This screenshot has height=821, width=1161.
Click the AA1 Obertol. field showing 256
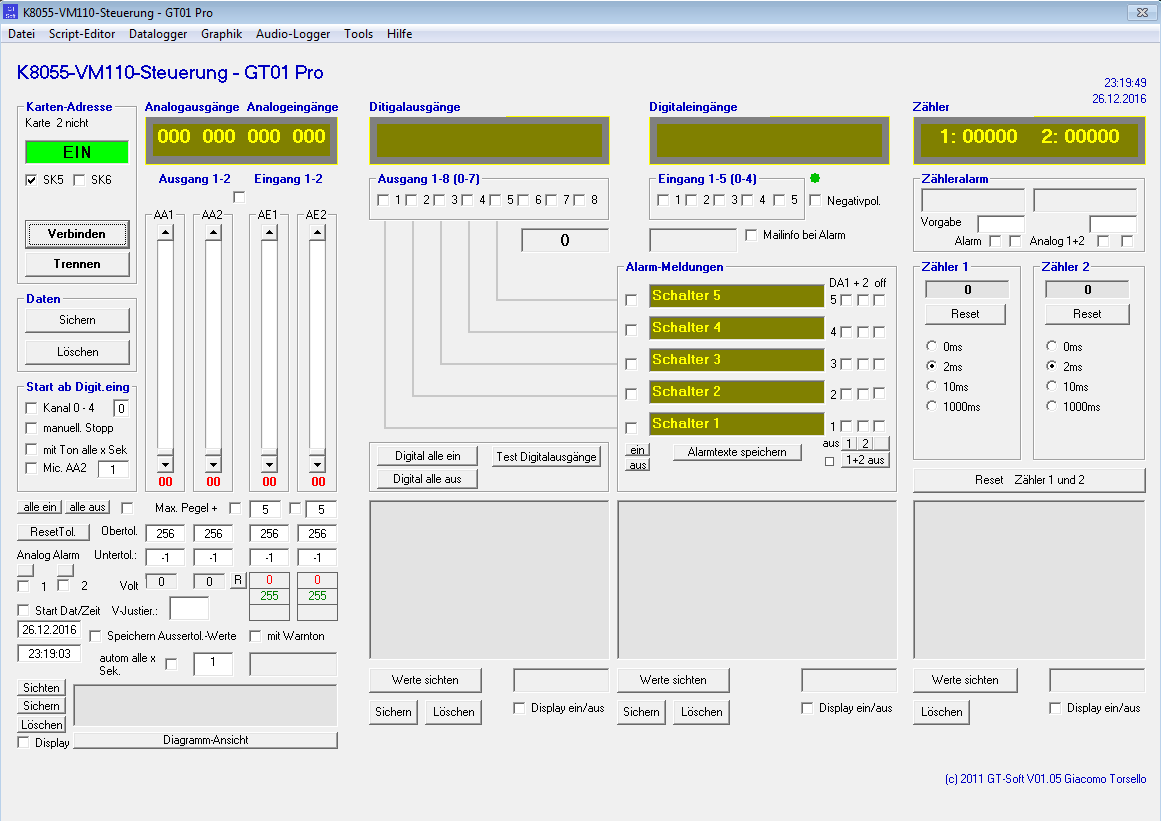(165, 533)
